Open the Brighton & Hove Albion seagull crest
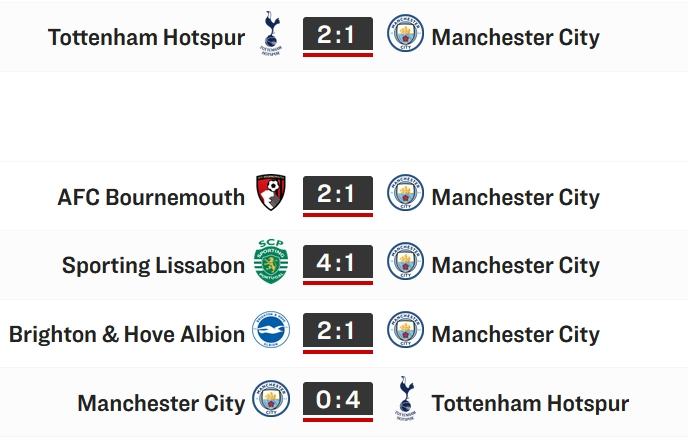The height and width of the screenshot is (447, 688). (x=271, y=329)
